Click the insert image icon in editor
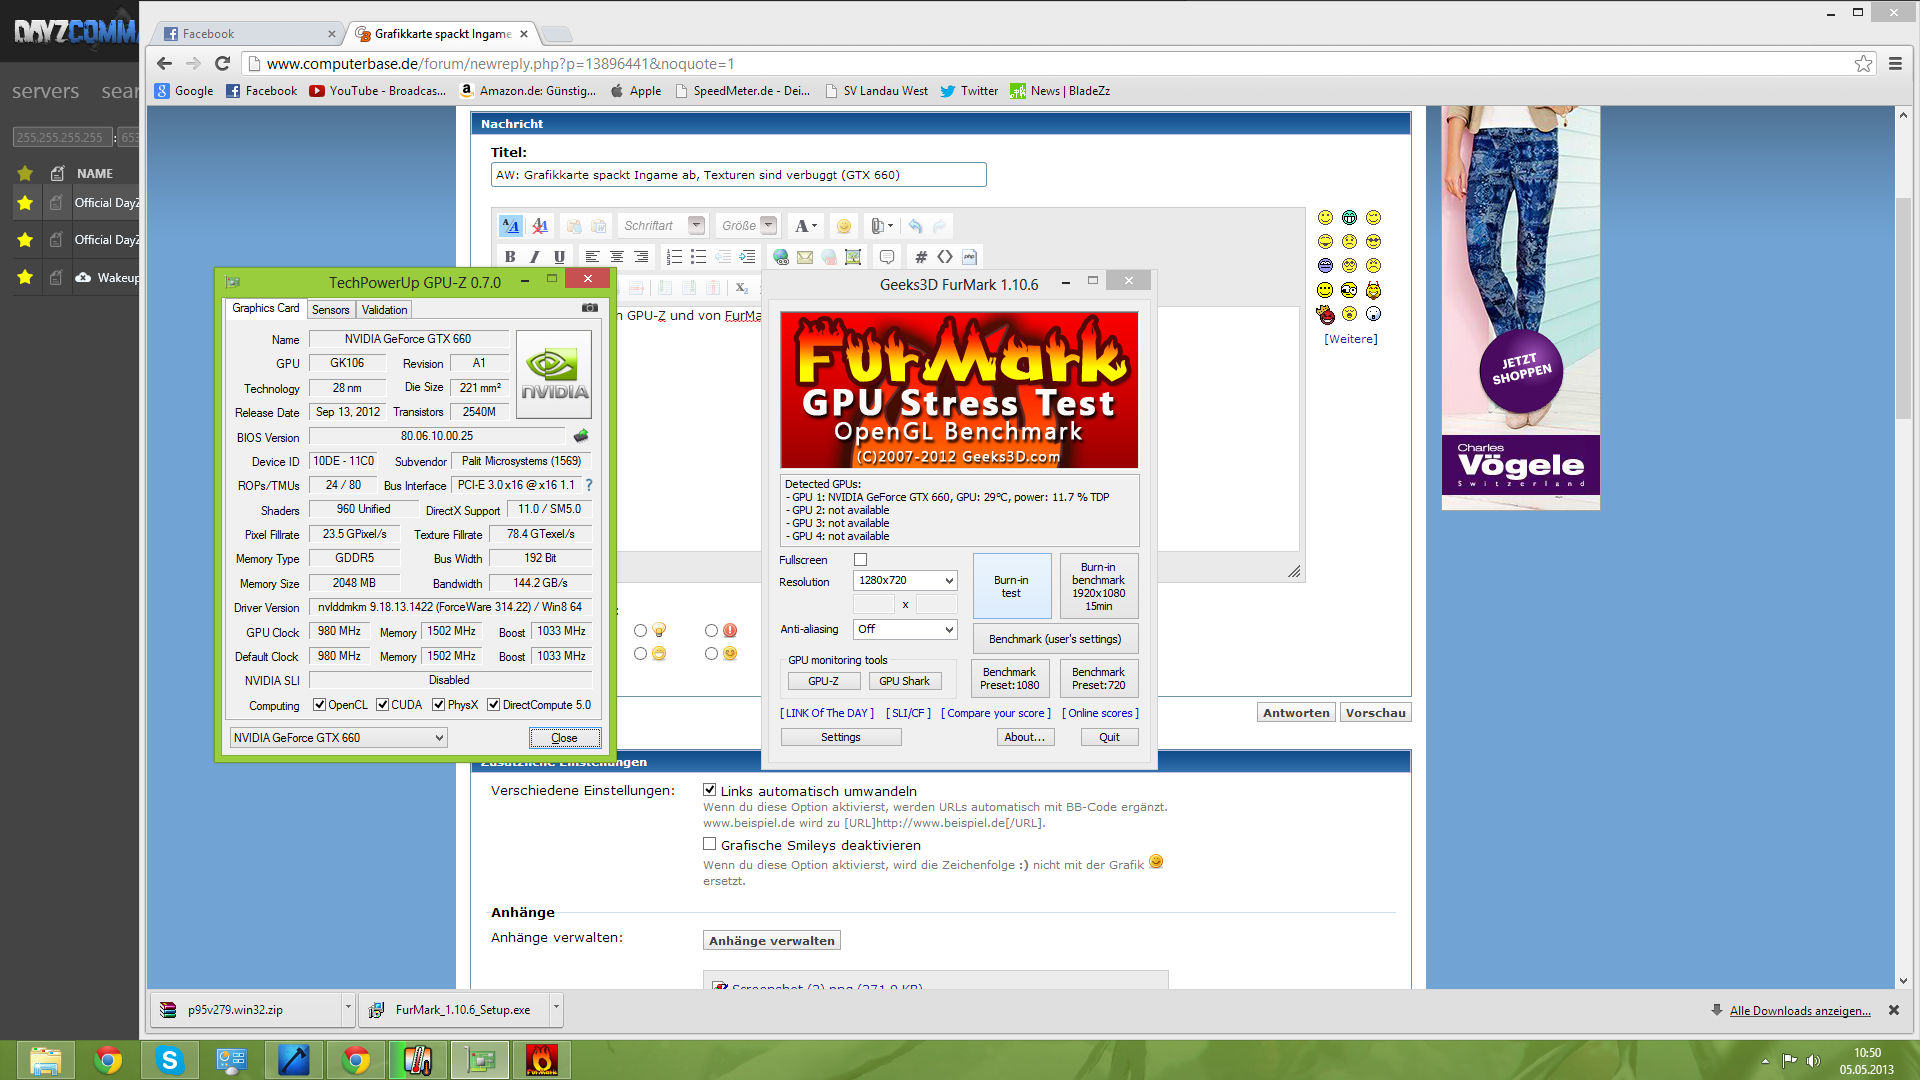Image resolution: width=1920 pixels, height=1080 pixels. pyautogui.click(x=853, y=257)
